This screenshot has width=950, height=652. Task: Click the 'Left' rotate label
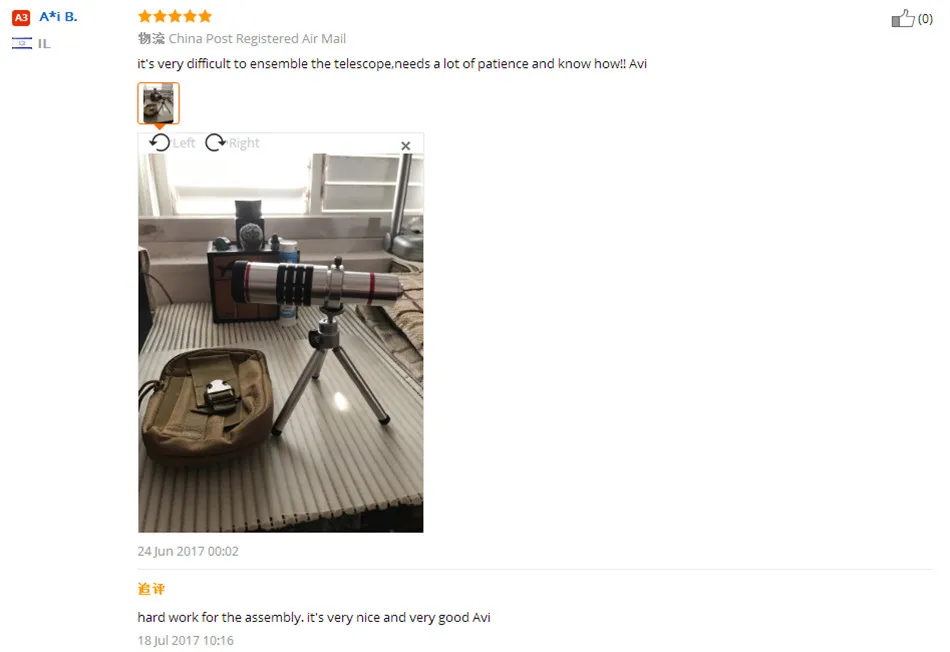184,143
